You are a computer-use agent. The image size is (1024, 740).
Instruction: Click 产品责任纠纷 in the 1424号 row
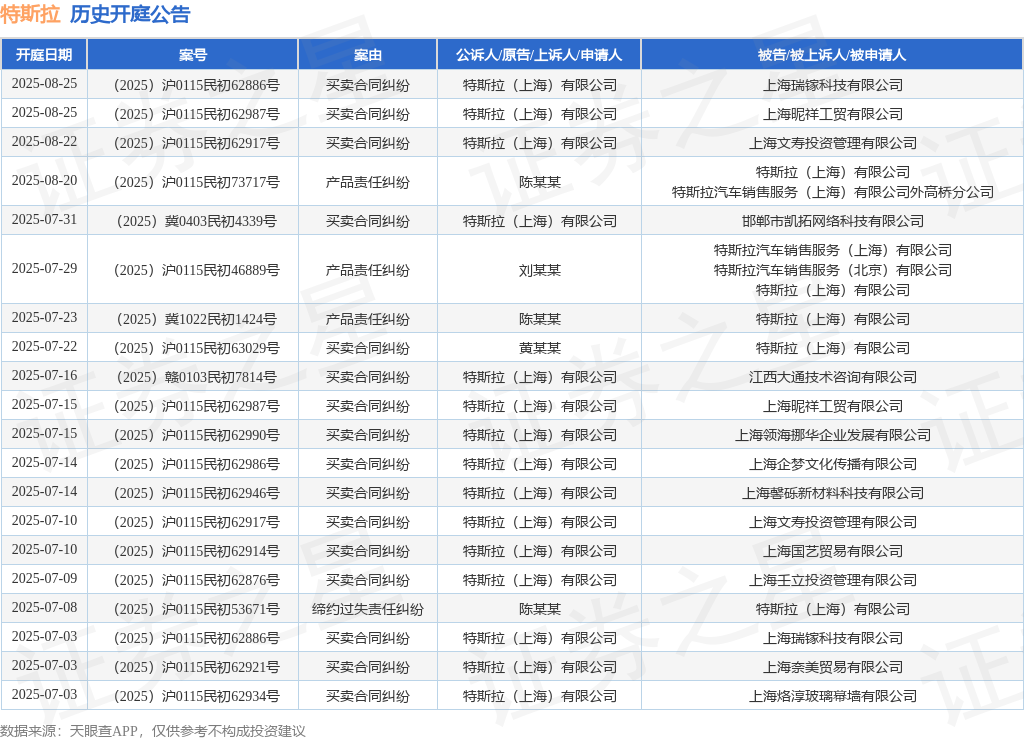368,319
